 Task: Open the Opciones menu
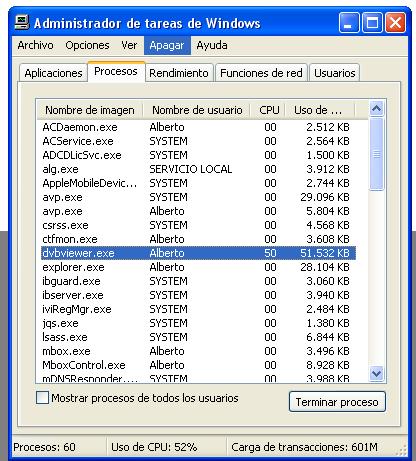pyautogui.click(x=87, y=45)
